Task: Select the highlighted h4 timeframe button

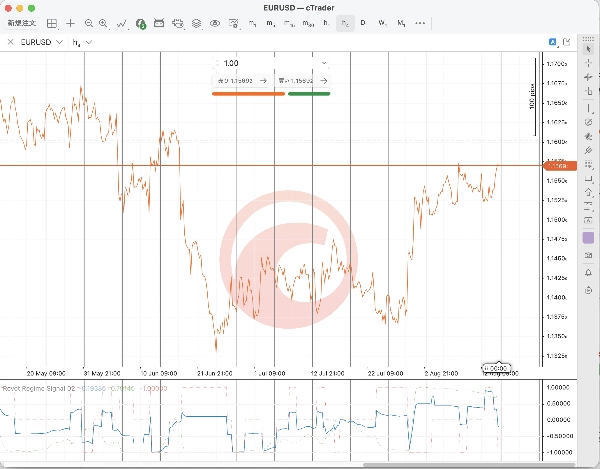Action: pyautogui.click(x=345, y=23)
